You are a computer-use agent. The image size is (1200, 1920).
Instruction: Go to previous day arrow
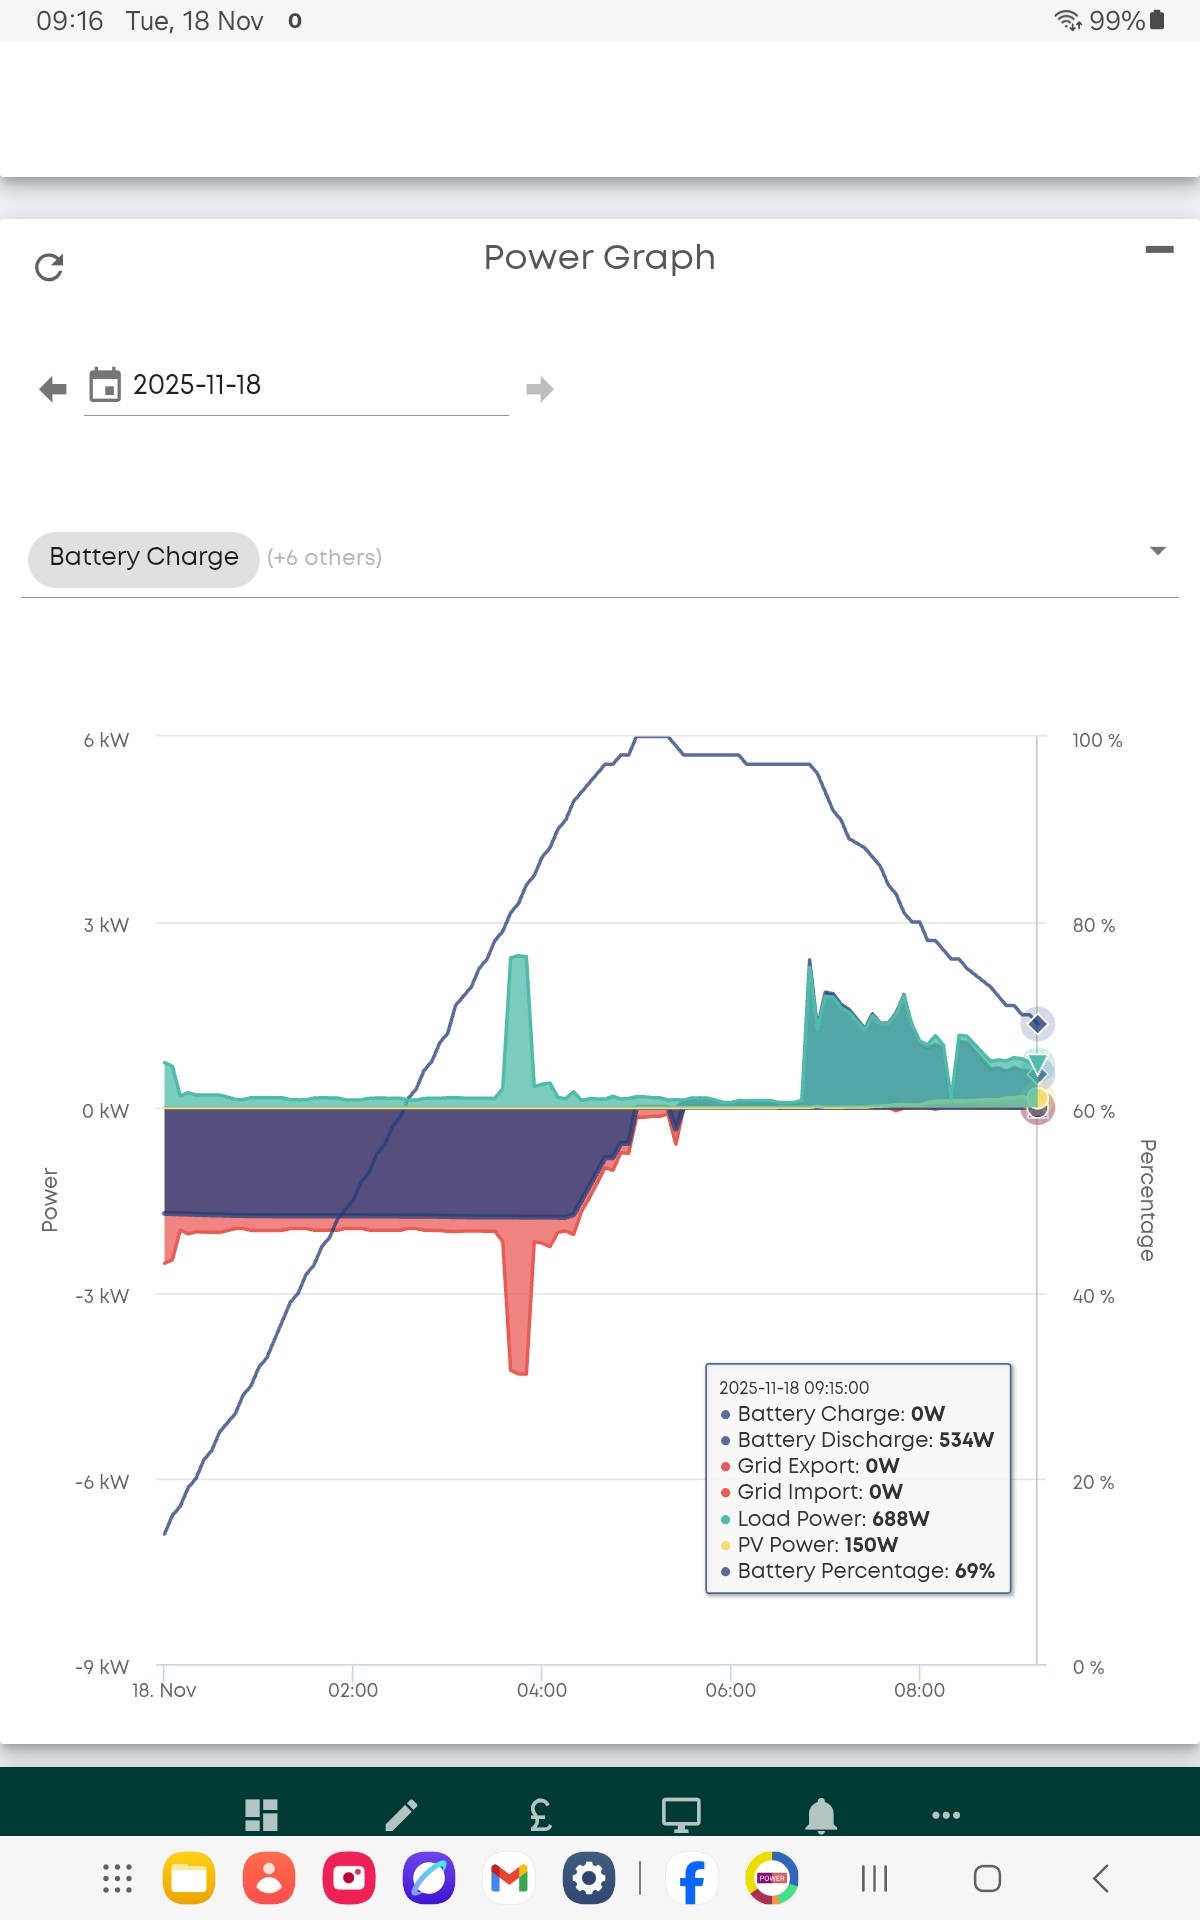click(x=53, y=389)
